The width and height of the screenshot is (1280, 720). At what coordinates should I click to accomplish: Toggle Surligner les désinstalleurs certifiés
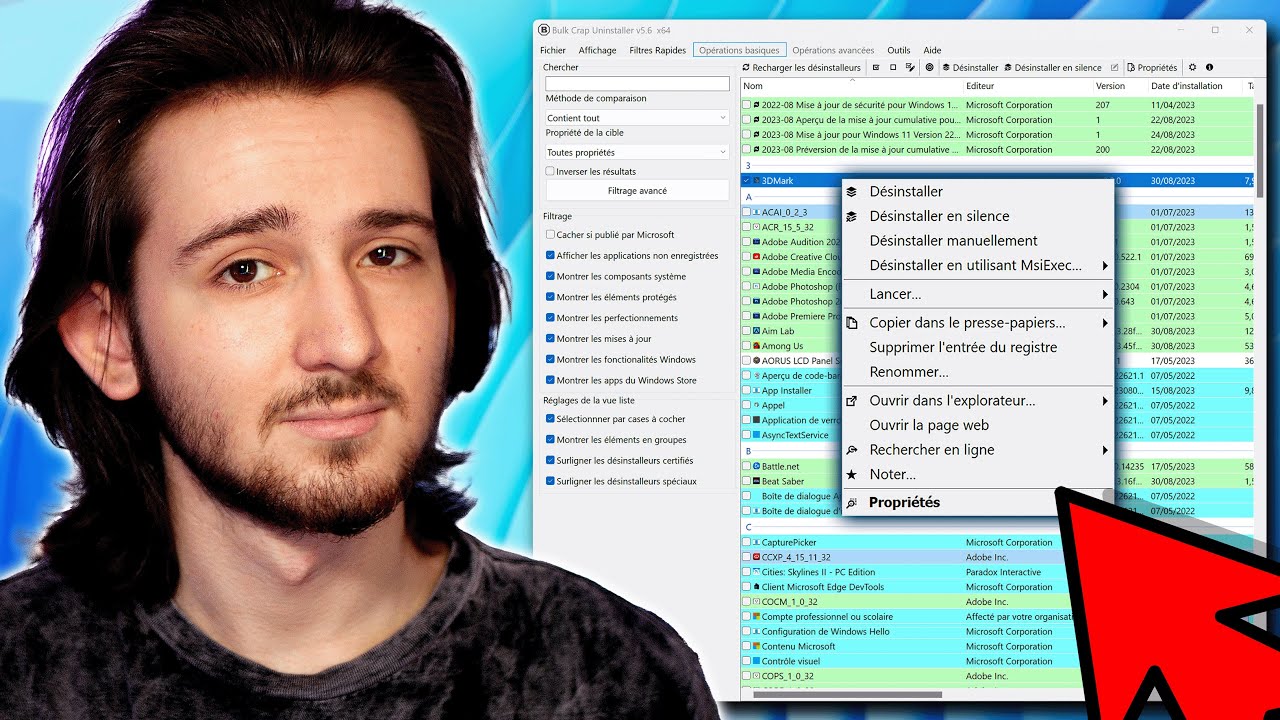coord(550,461)
